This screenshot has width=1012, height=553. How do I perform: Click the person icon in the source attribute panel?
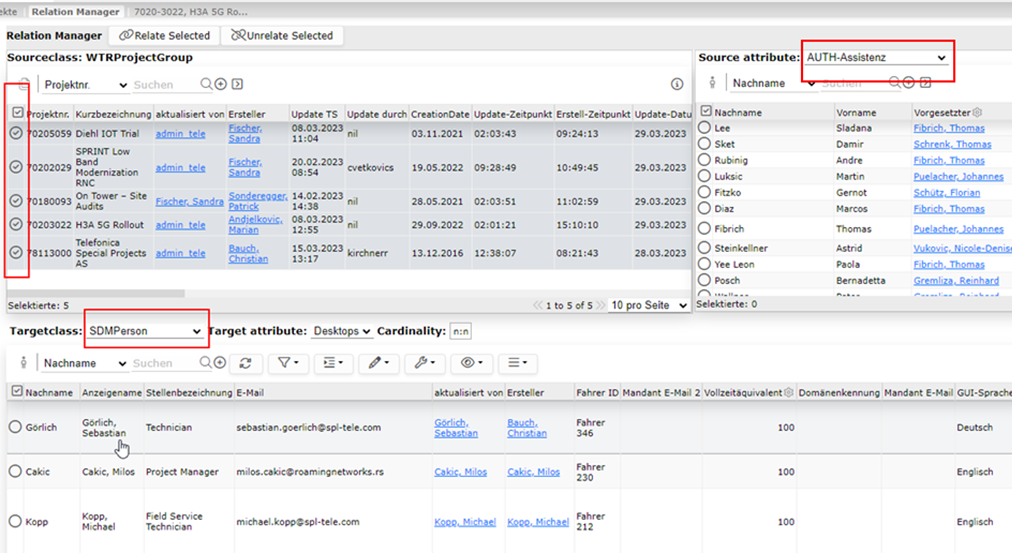pyautogui.click(x=713, y=83)
